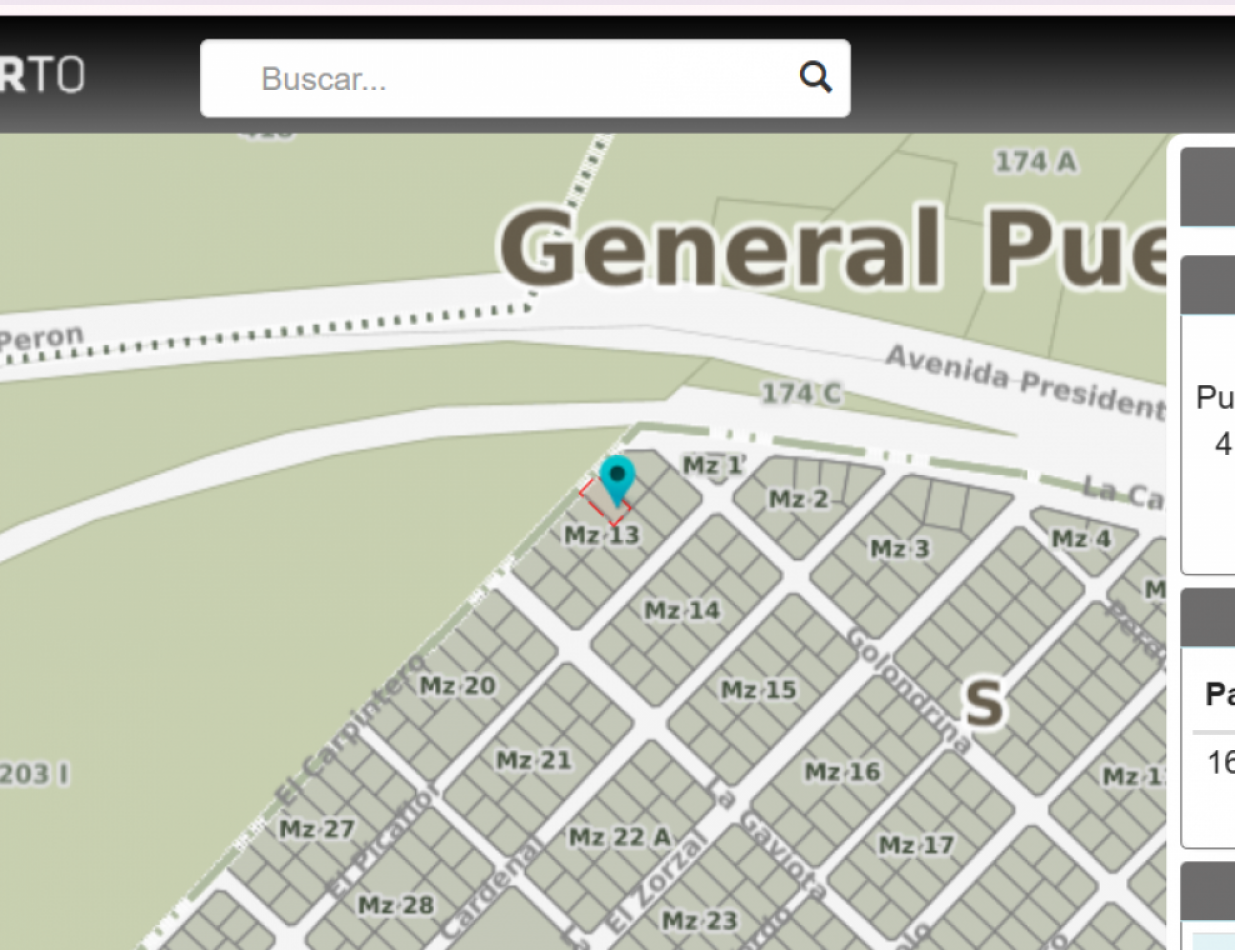Click the magnifying glass search icon
Image resolution: width=1235 pixels, height=950 pixels.
[815, 77]
